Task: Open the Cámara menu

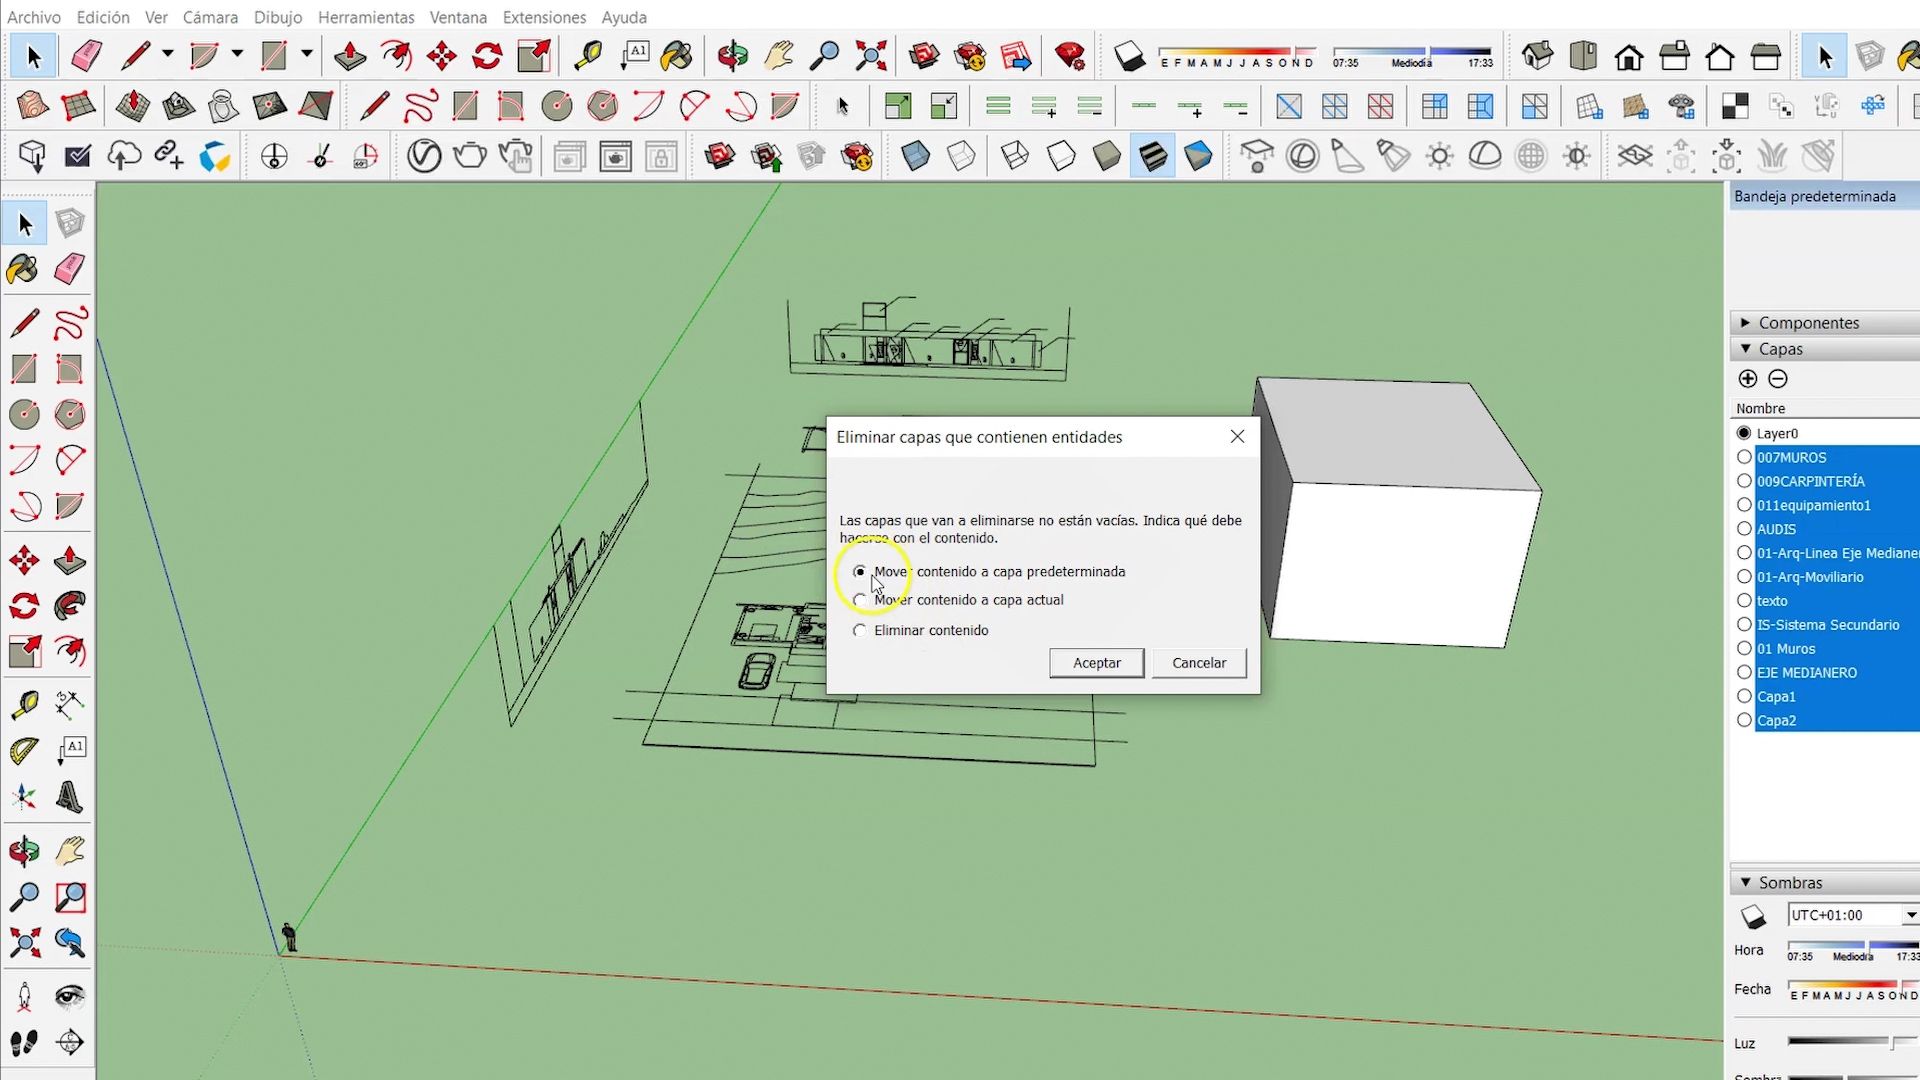Action: 210,17
